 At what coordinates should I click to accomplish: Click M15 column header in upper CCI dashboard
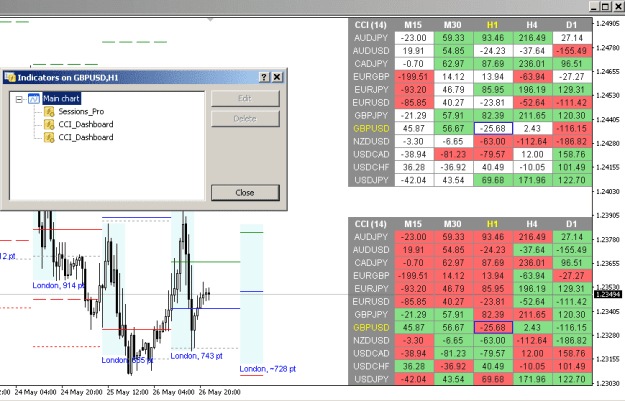click(413, 25)
